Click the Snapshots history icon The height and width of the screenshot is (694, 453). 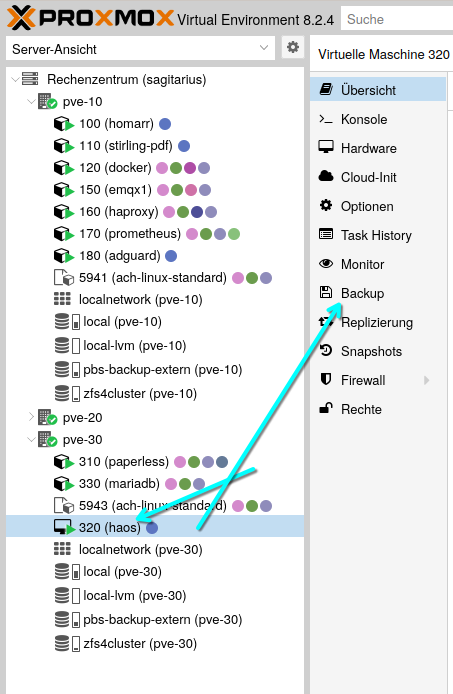[326, 351]
